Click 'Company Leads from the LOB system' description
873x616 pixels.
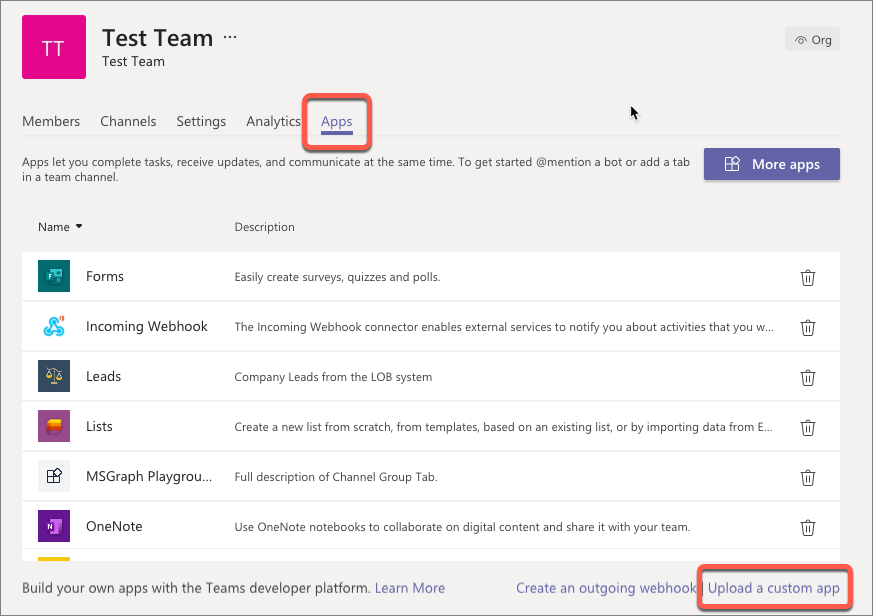[333, 377]
